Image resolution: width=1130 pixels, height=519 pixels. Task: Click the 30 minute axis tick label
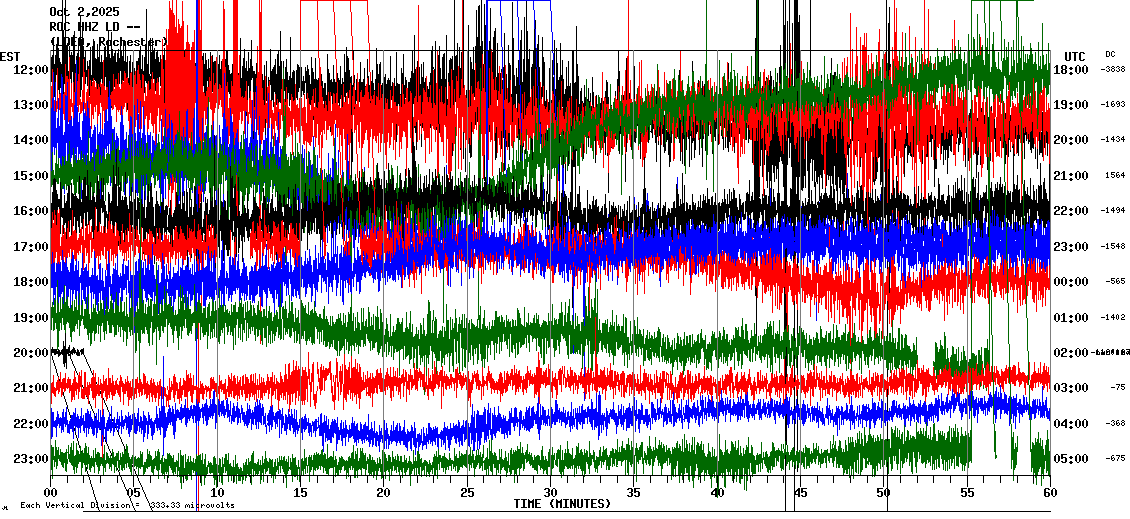(x=550, y=493)
